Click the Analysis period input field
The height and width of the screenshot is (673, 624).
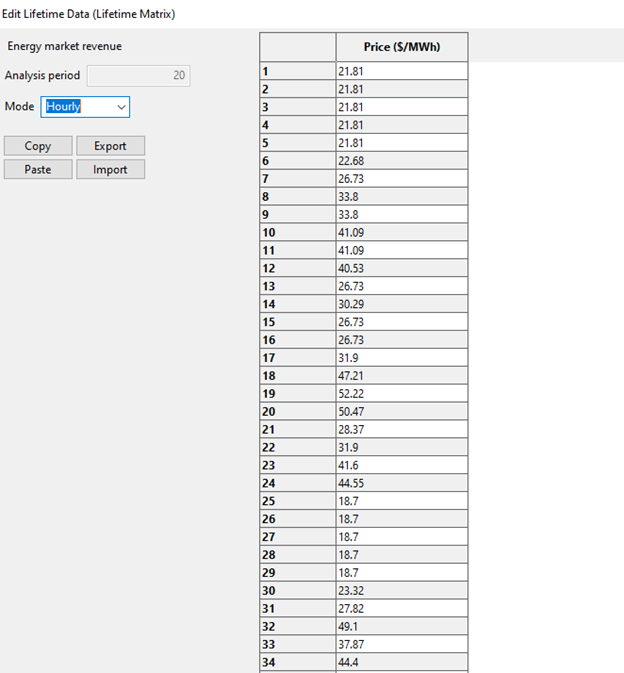[x=138, y=76]
